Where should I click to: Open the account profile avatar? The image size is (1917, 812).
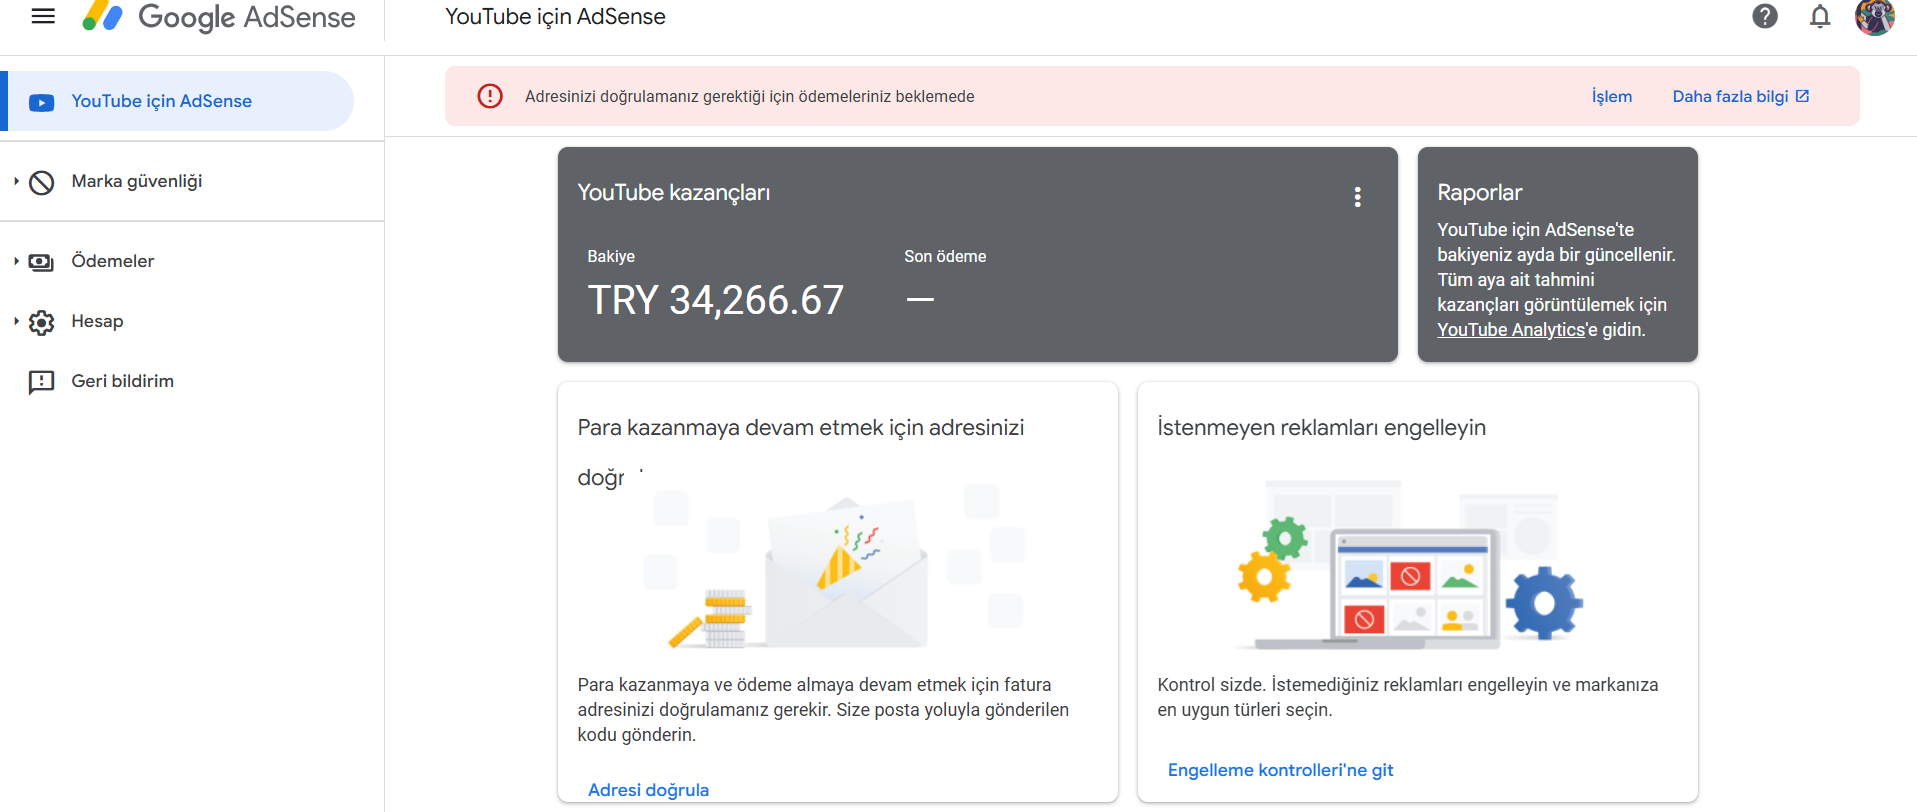click(1875, 17)
